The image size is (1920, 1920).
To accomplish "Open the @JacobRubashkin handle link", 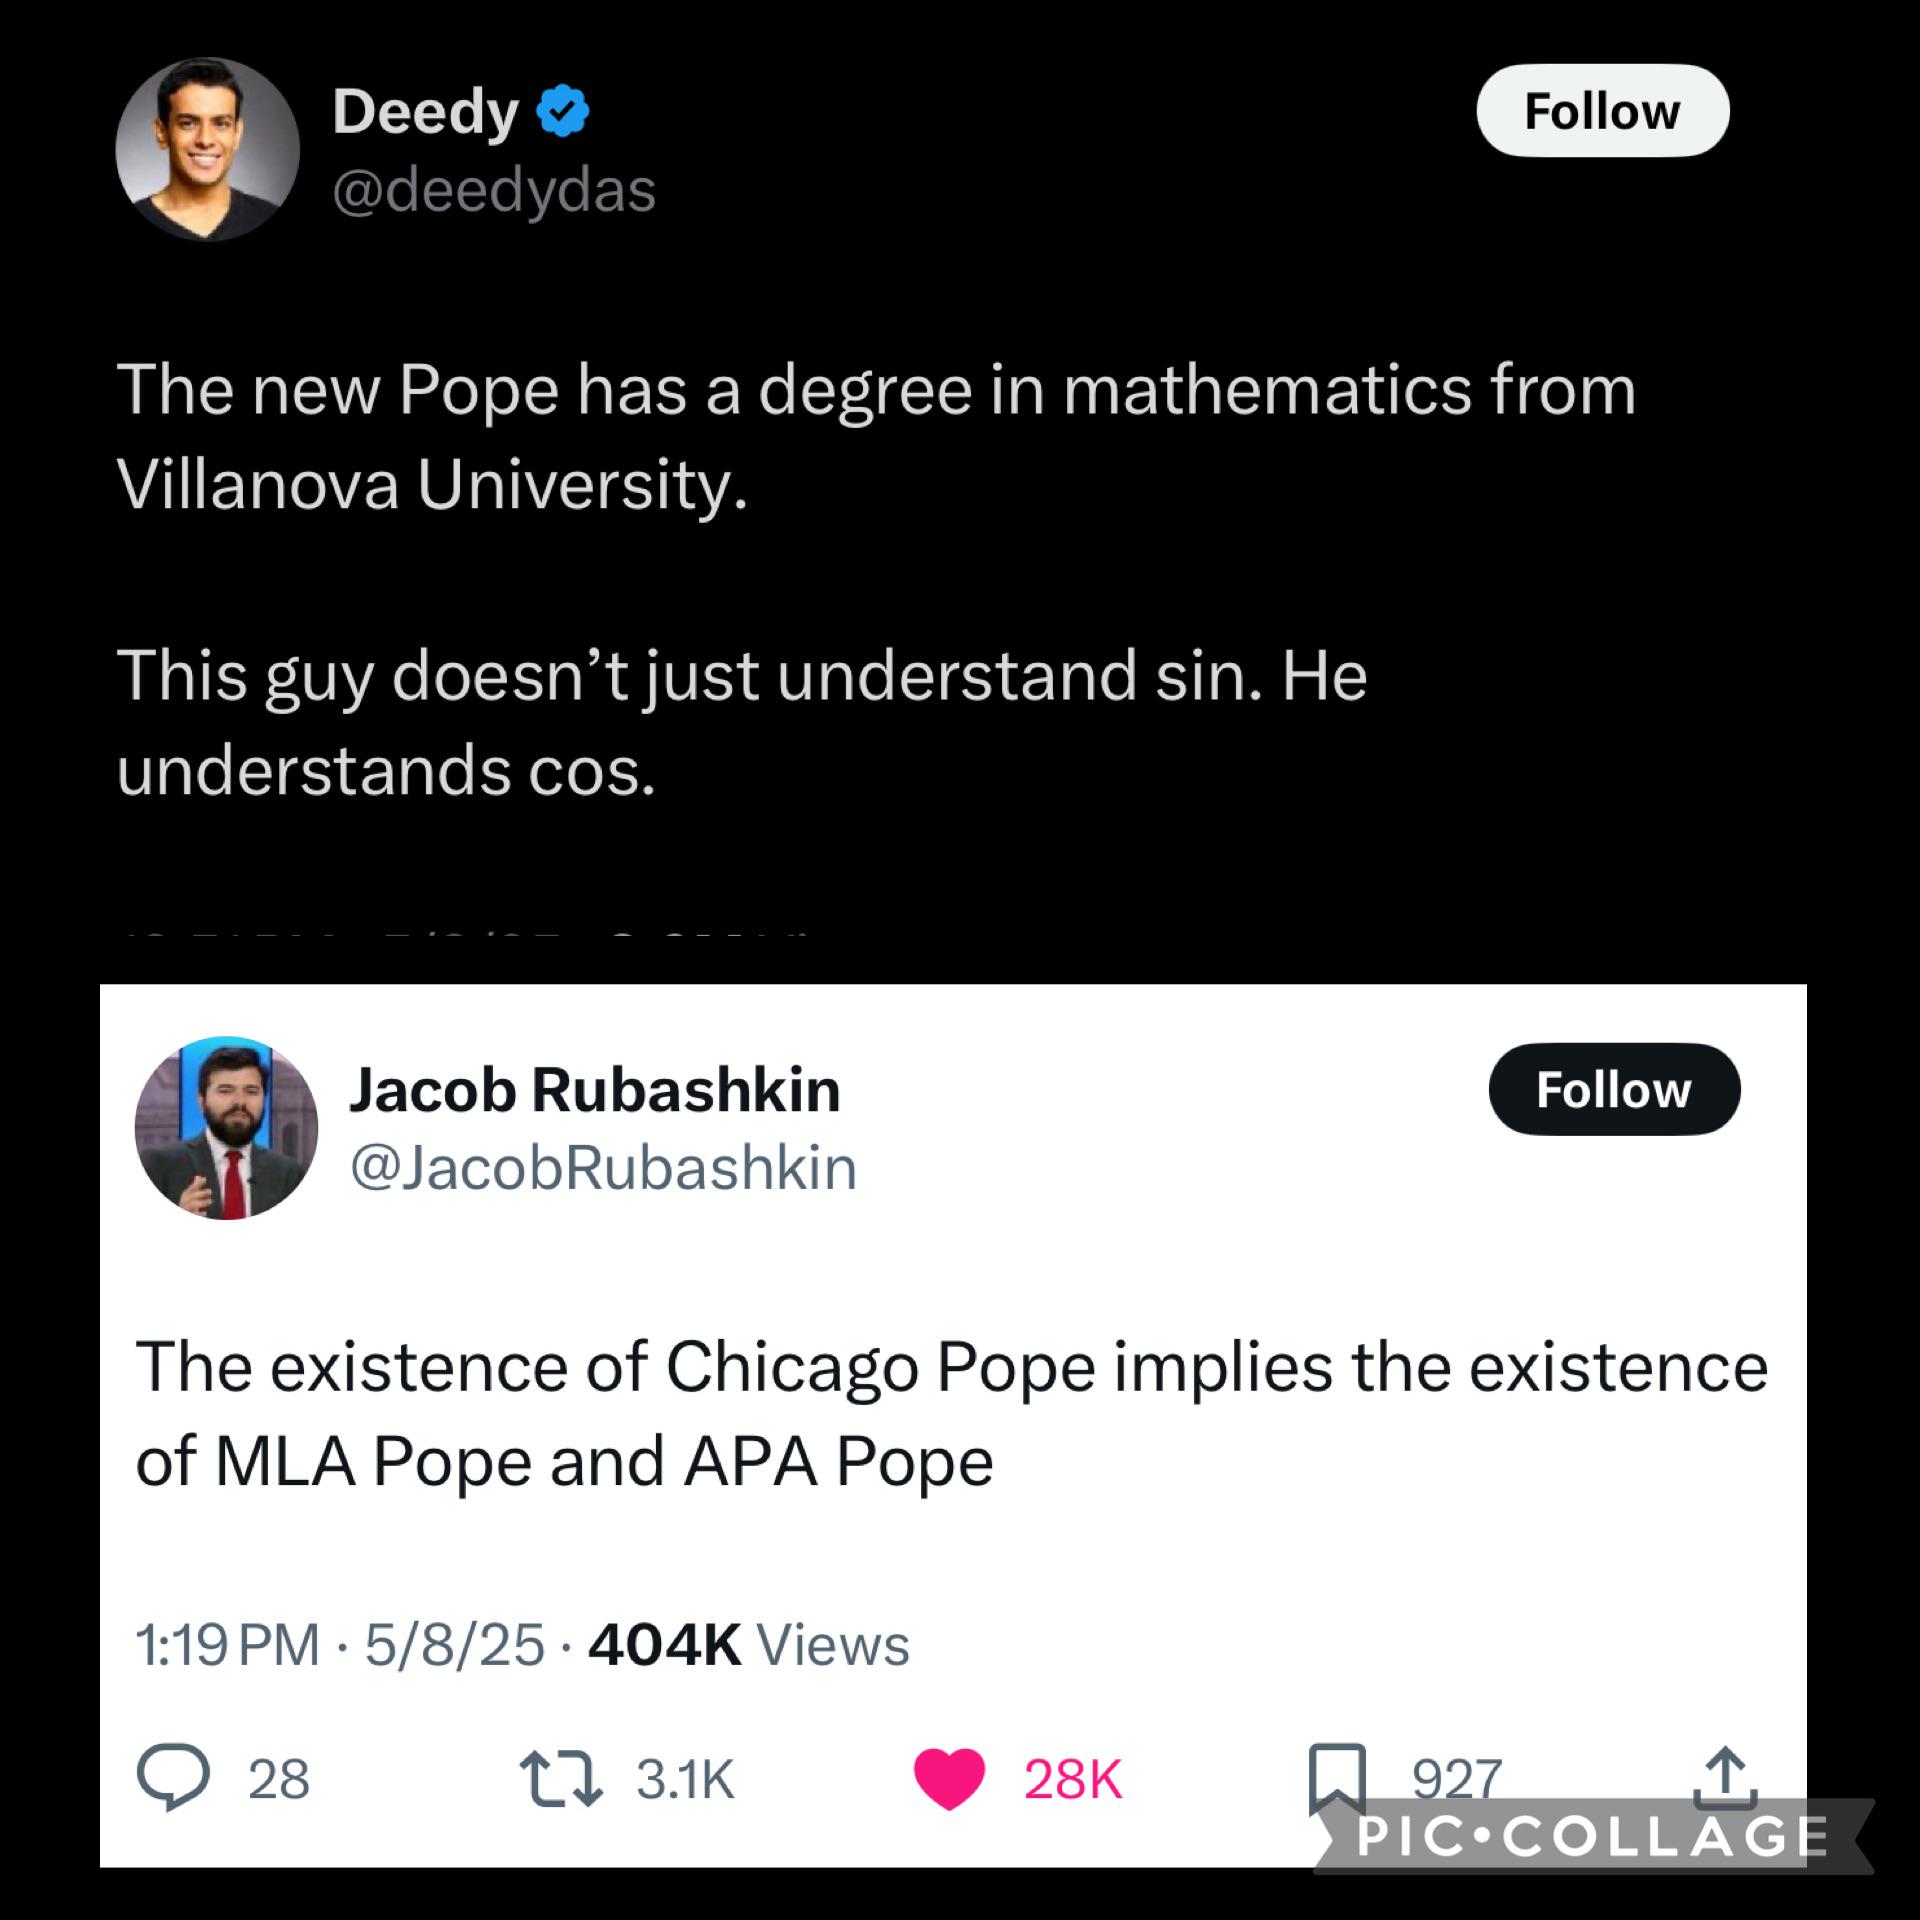I will (x=603, y=1167).
